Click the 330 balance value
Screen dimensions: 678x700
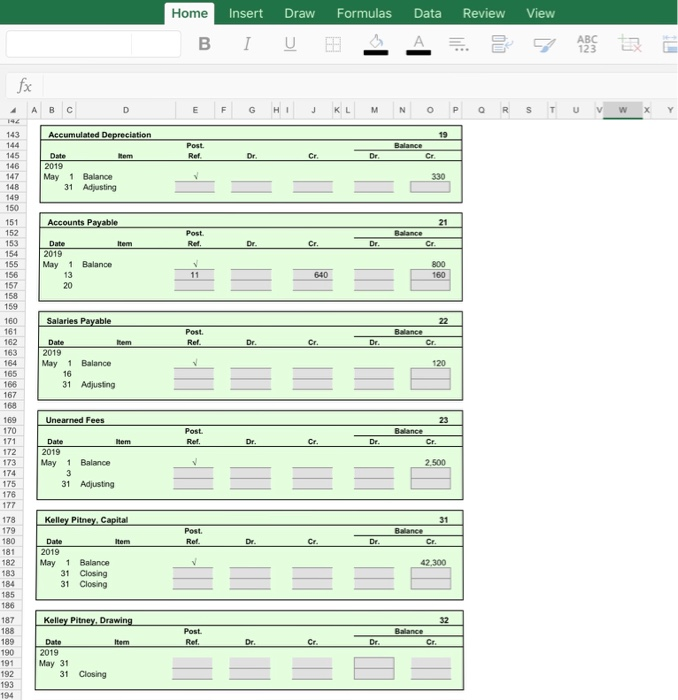pyautogui.click(x=438, y=176)
